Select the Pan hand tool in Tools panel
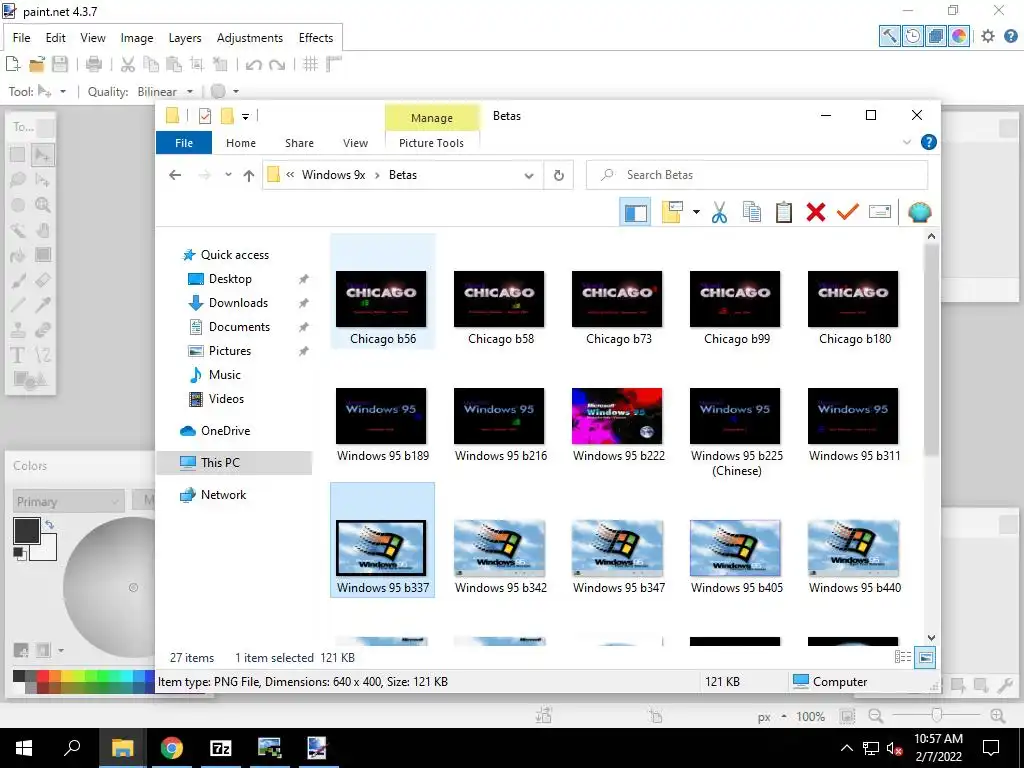 pos(43,230)
